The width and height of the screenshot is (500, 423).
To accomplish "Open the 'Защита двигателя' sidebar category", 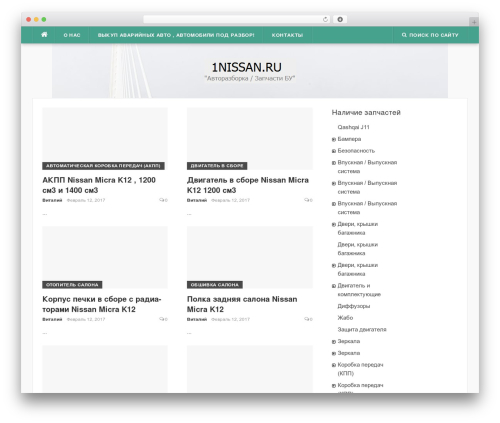I will (362, 329).
